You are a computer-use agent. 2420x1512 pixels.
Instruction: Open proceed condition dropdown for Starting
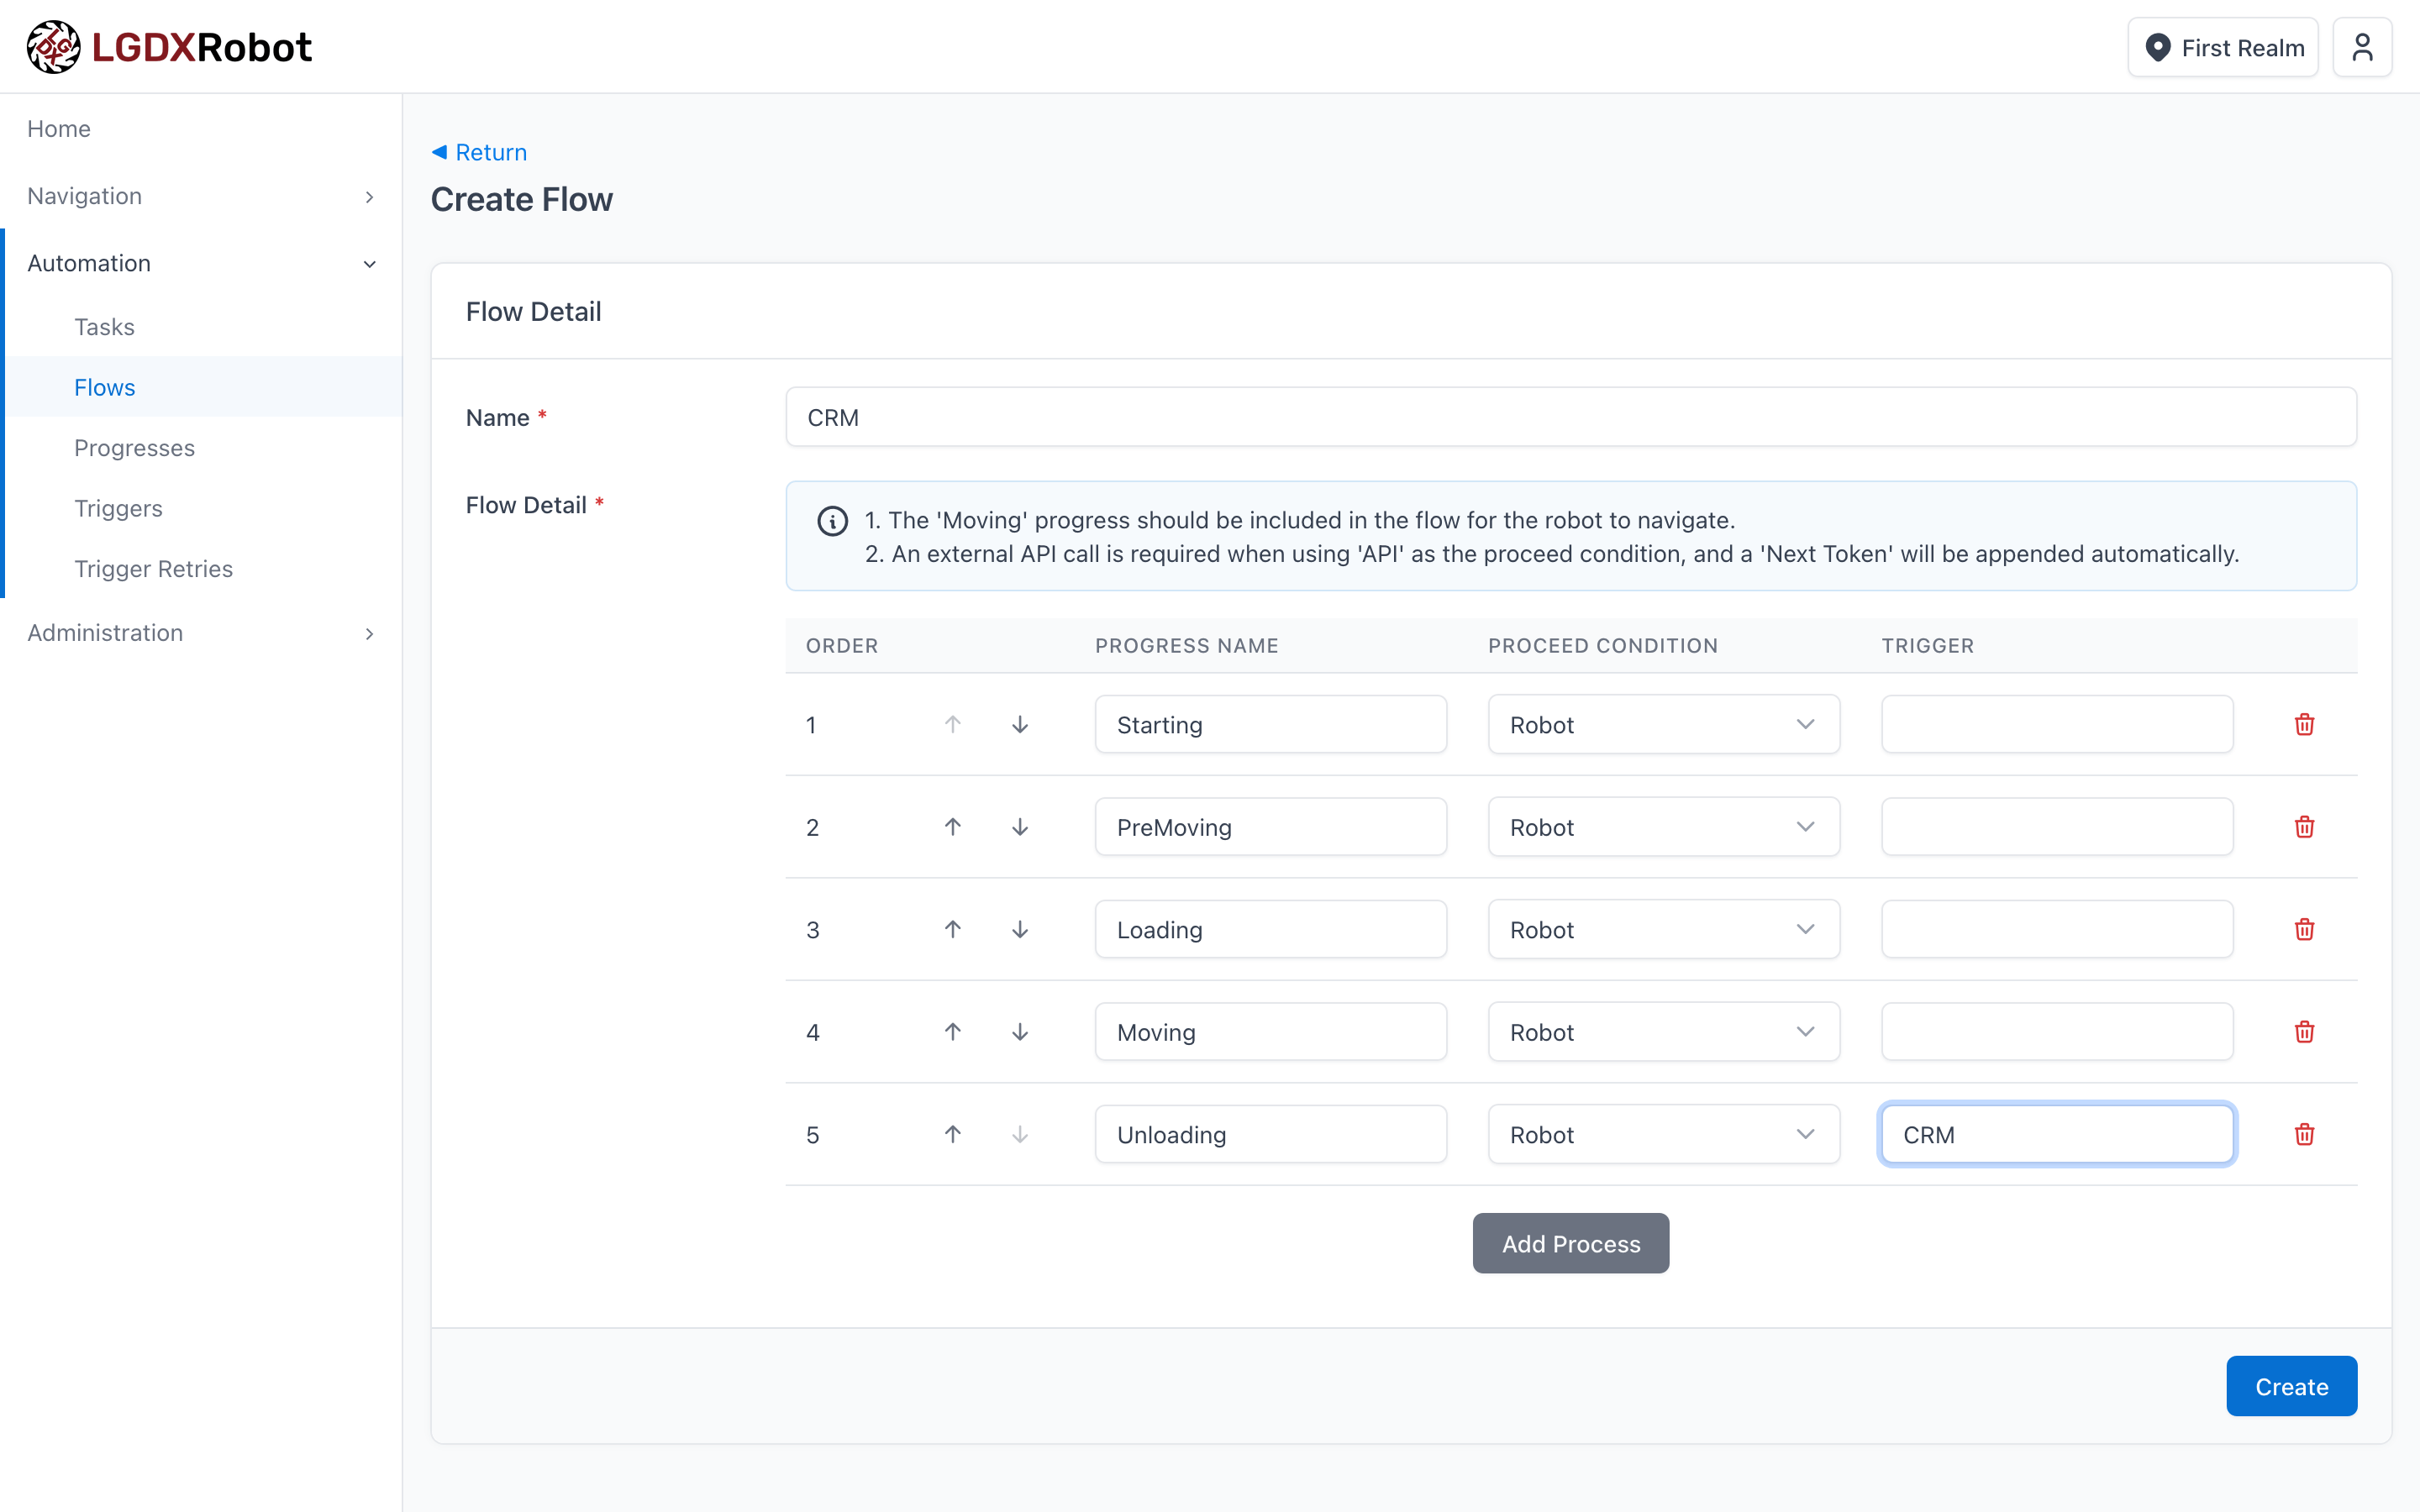coord(1663,724)
